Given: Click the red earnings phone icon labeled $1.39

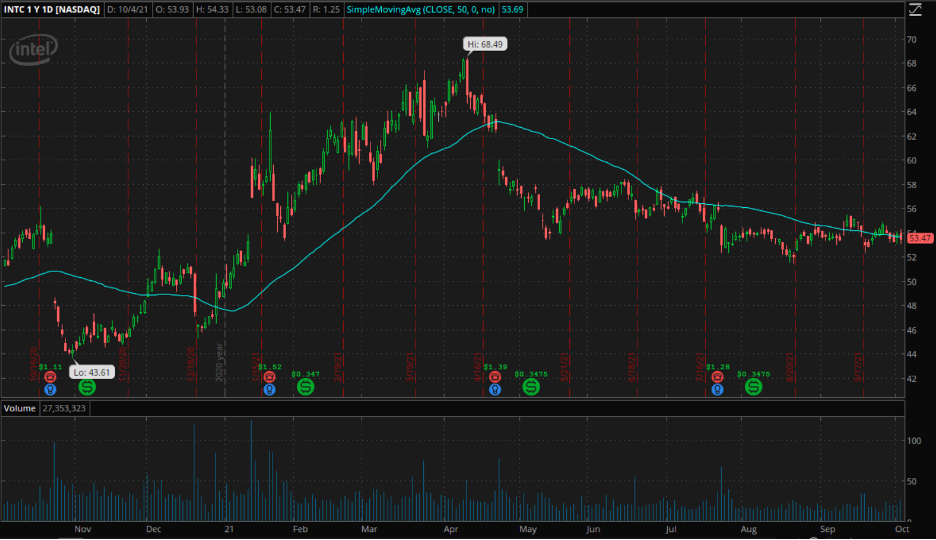Looking at the screenshot, I should click(x=494, y=377).
